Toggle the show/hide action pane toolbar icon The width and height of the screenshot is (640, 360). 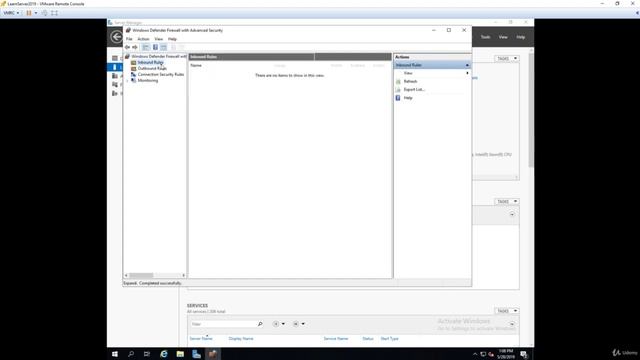click(164, 47)
